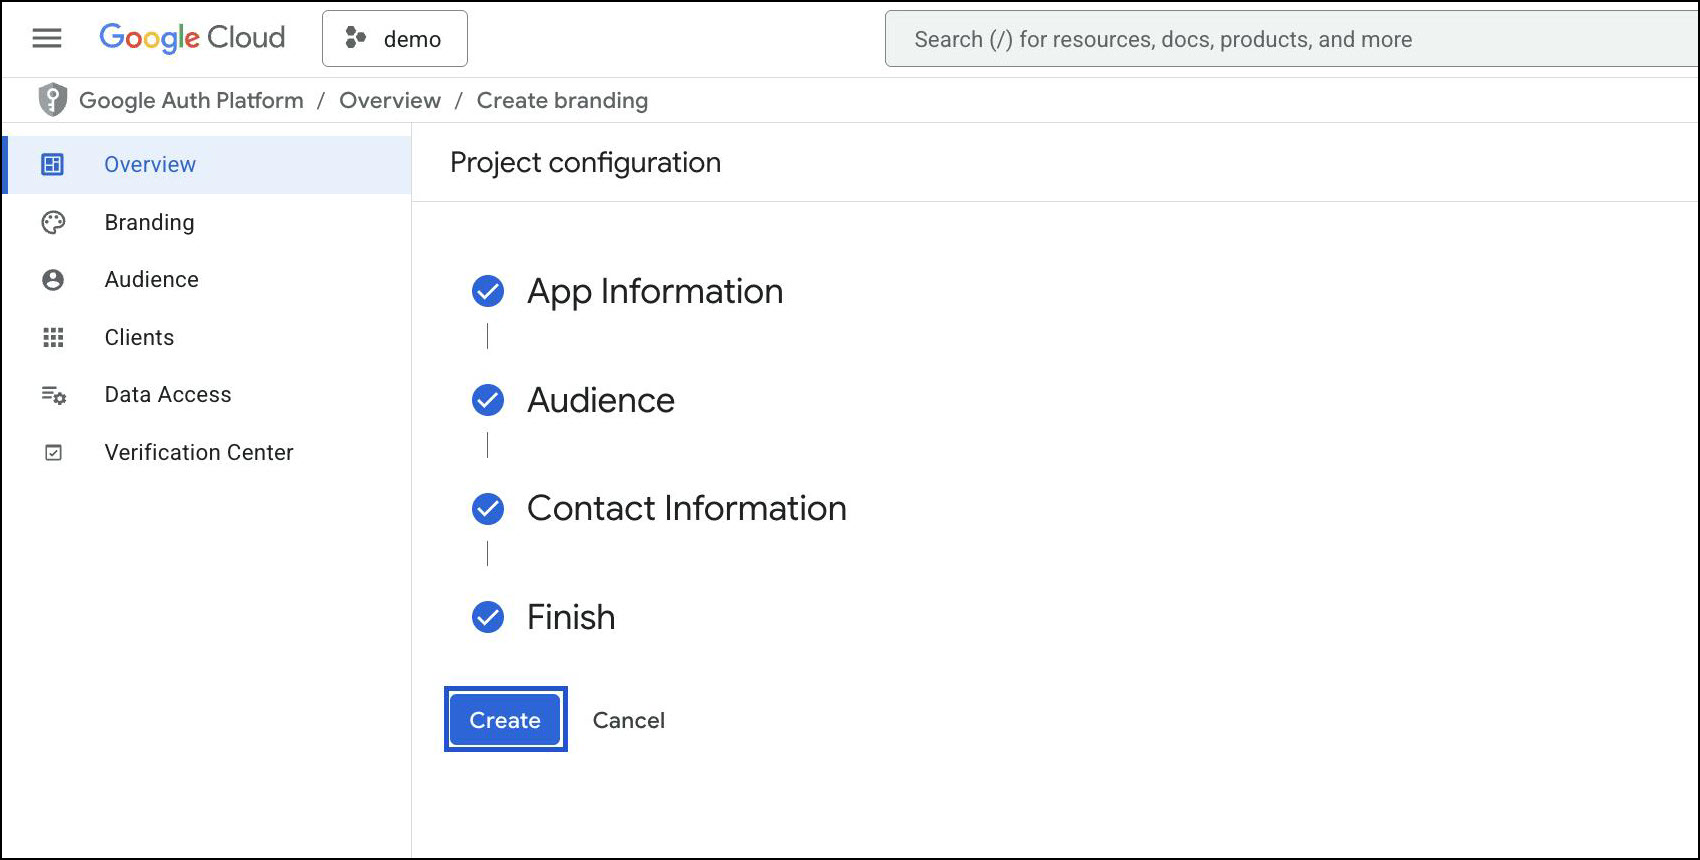Go to Branding in the sidebar
The height and width of the screenshot is (860, 1700).
point(149,222)
